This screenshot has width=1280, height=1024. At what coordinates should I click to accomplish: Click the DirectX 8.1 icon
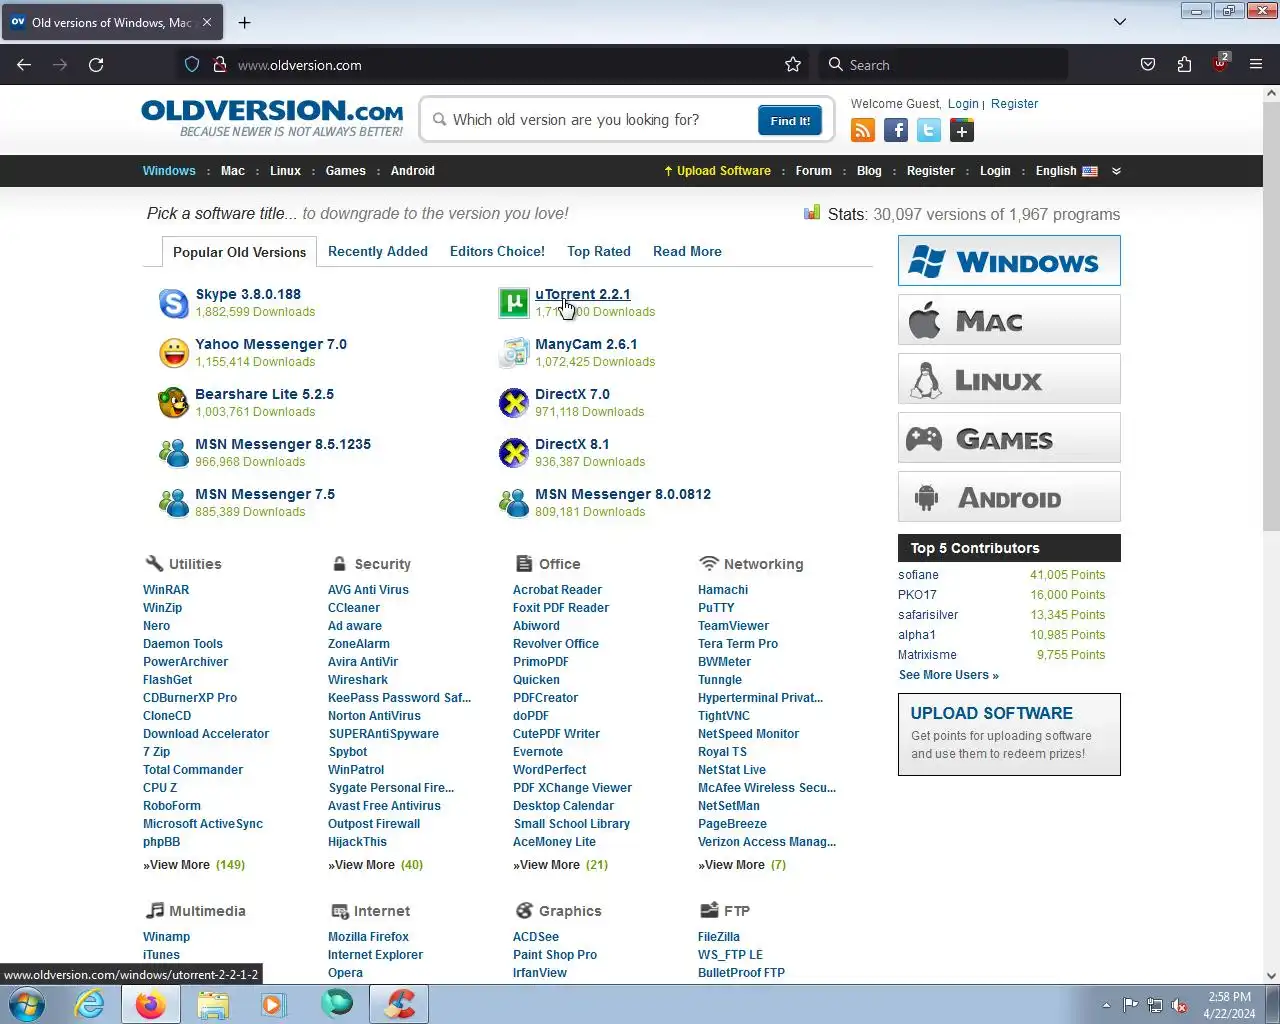[x=514, y=453]
